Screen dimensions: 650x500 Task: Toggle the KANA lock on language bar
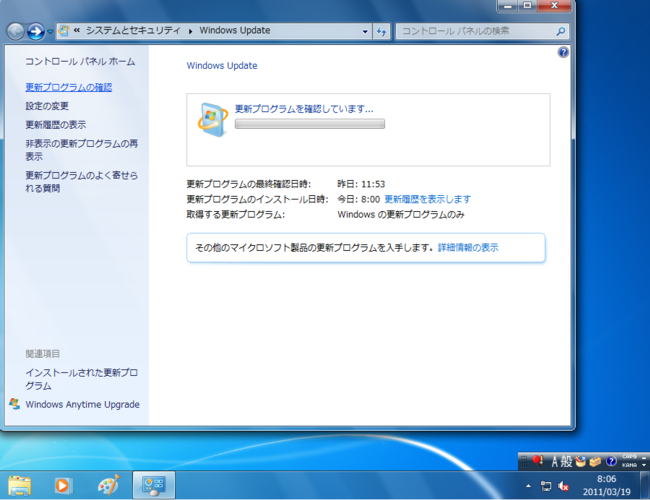click(629, 465)
